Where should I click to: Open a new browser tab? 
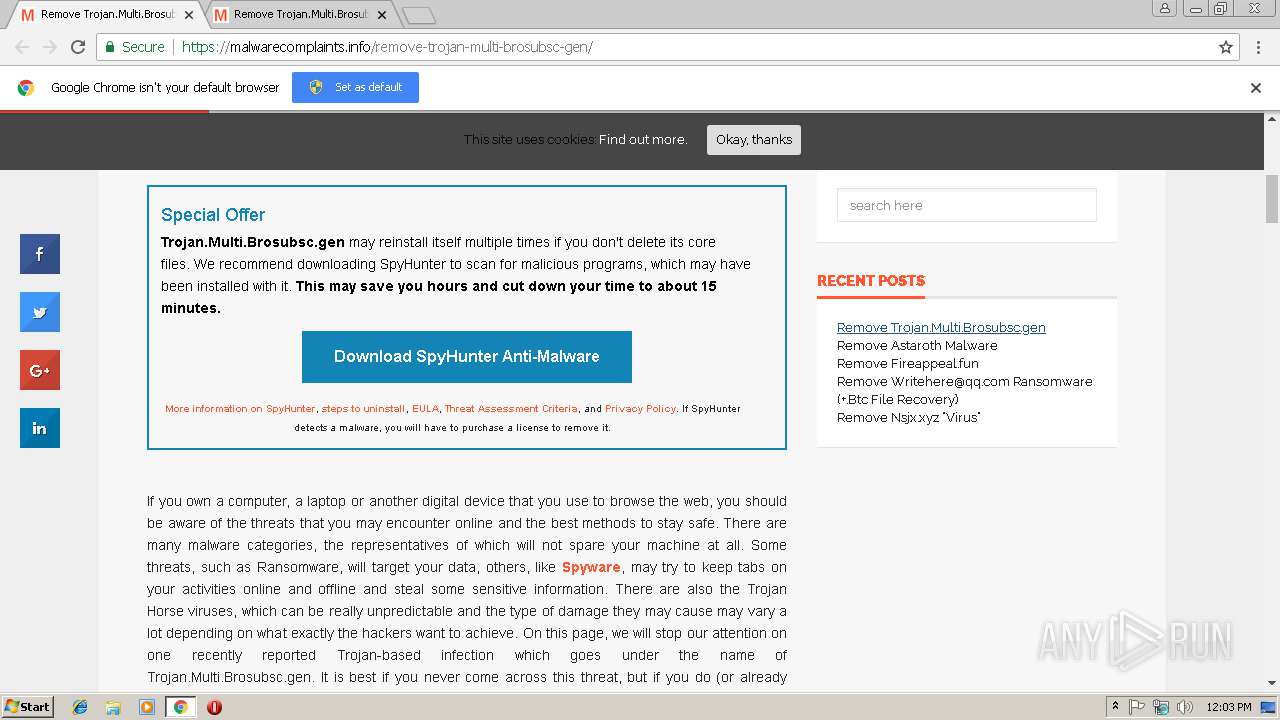(418, 15)
